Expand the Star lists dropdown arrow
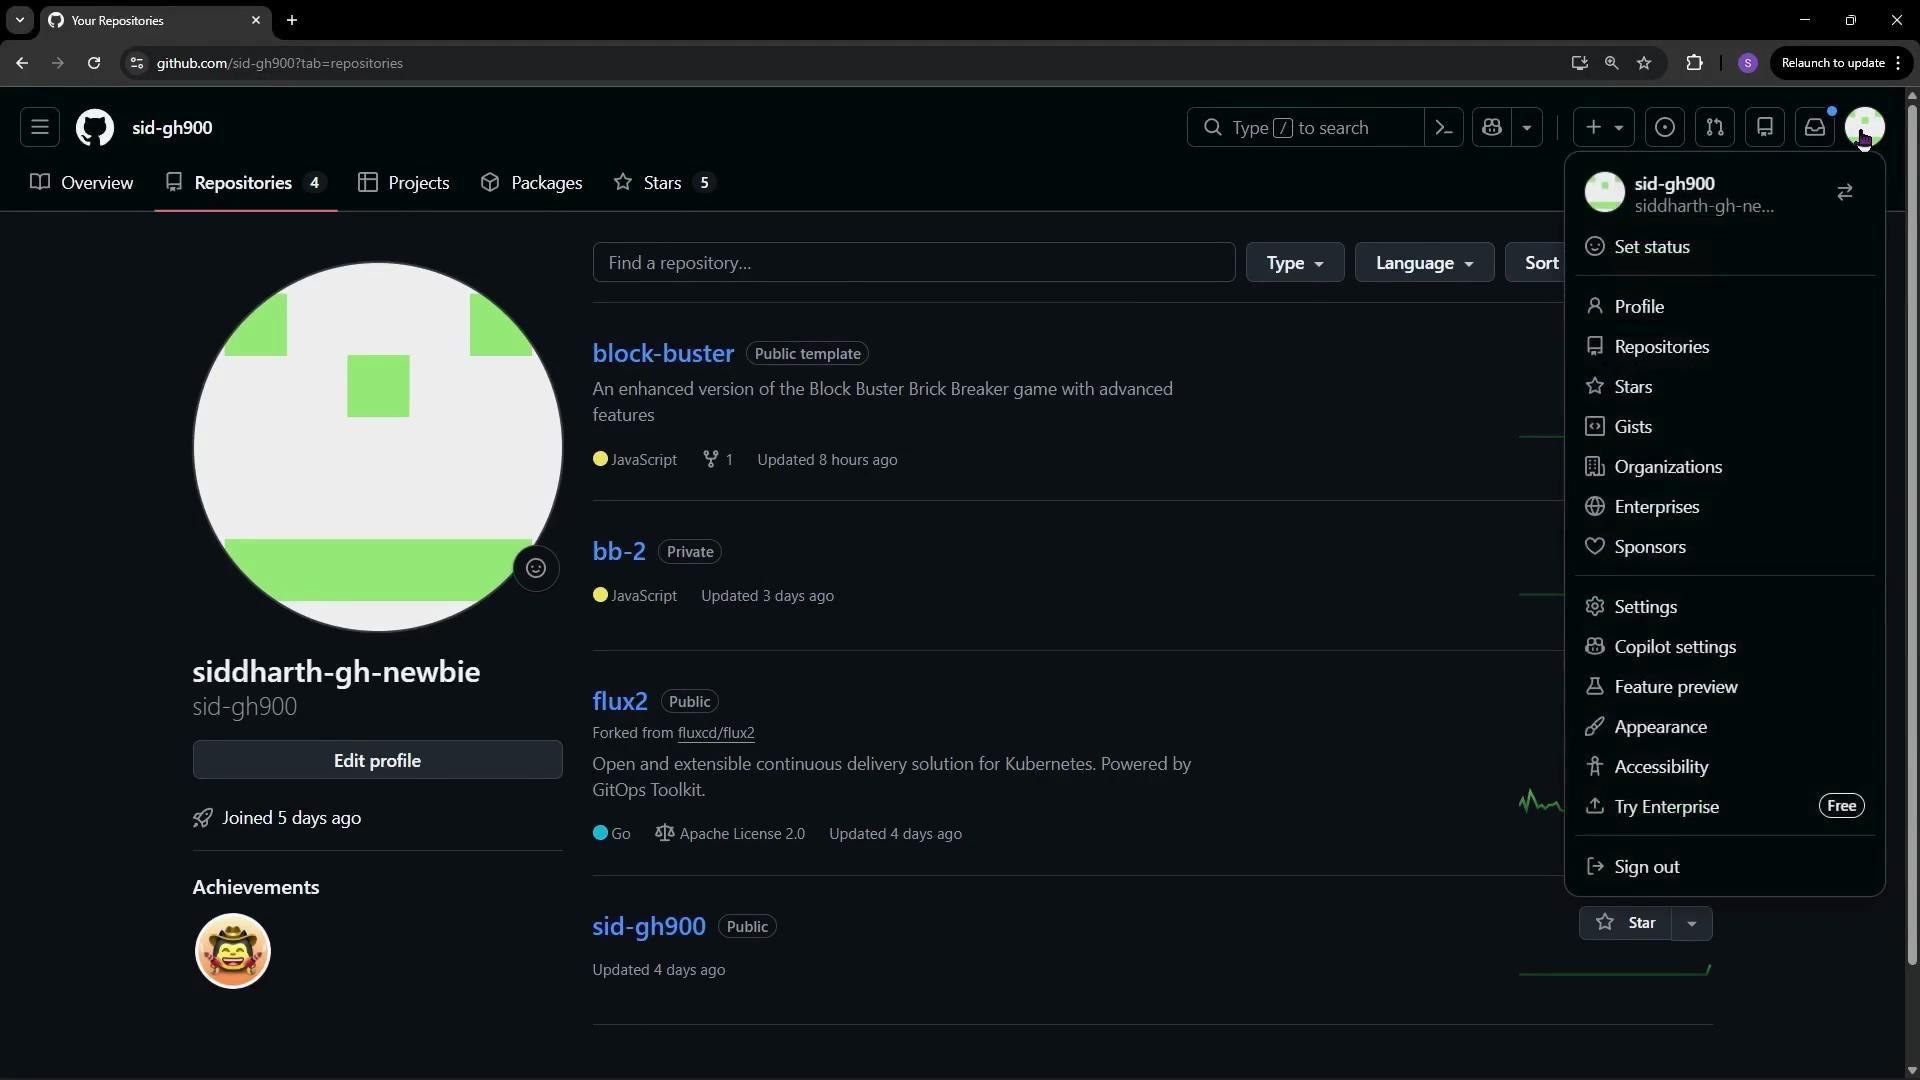Screen dimensions: 1920x1080 [1692, 922]
